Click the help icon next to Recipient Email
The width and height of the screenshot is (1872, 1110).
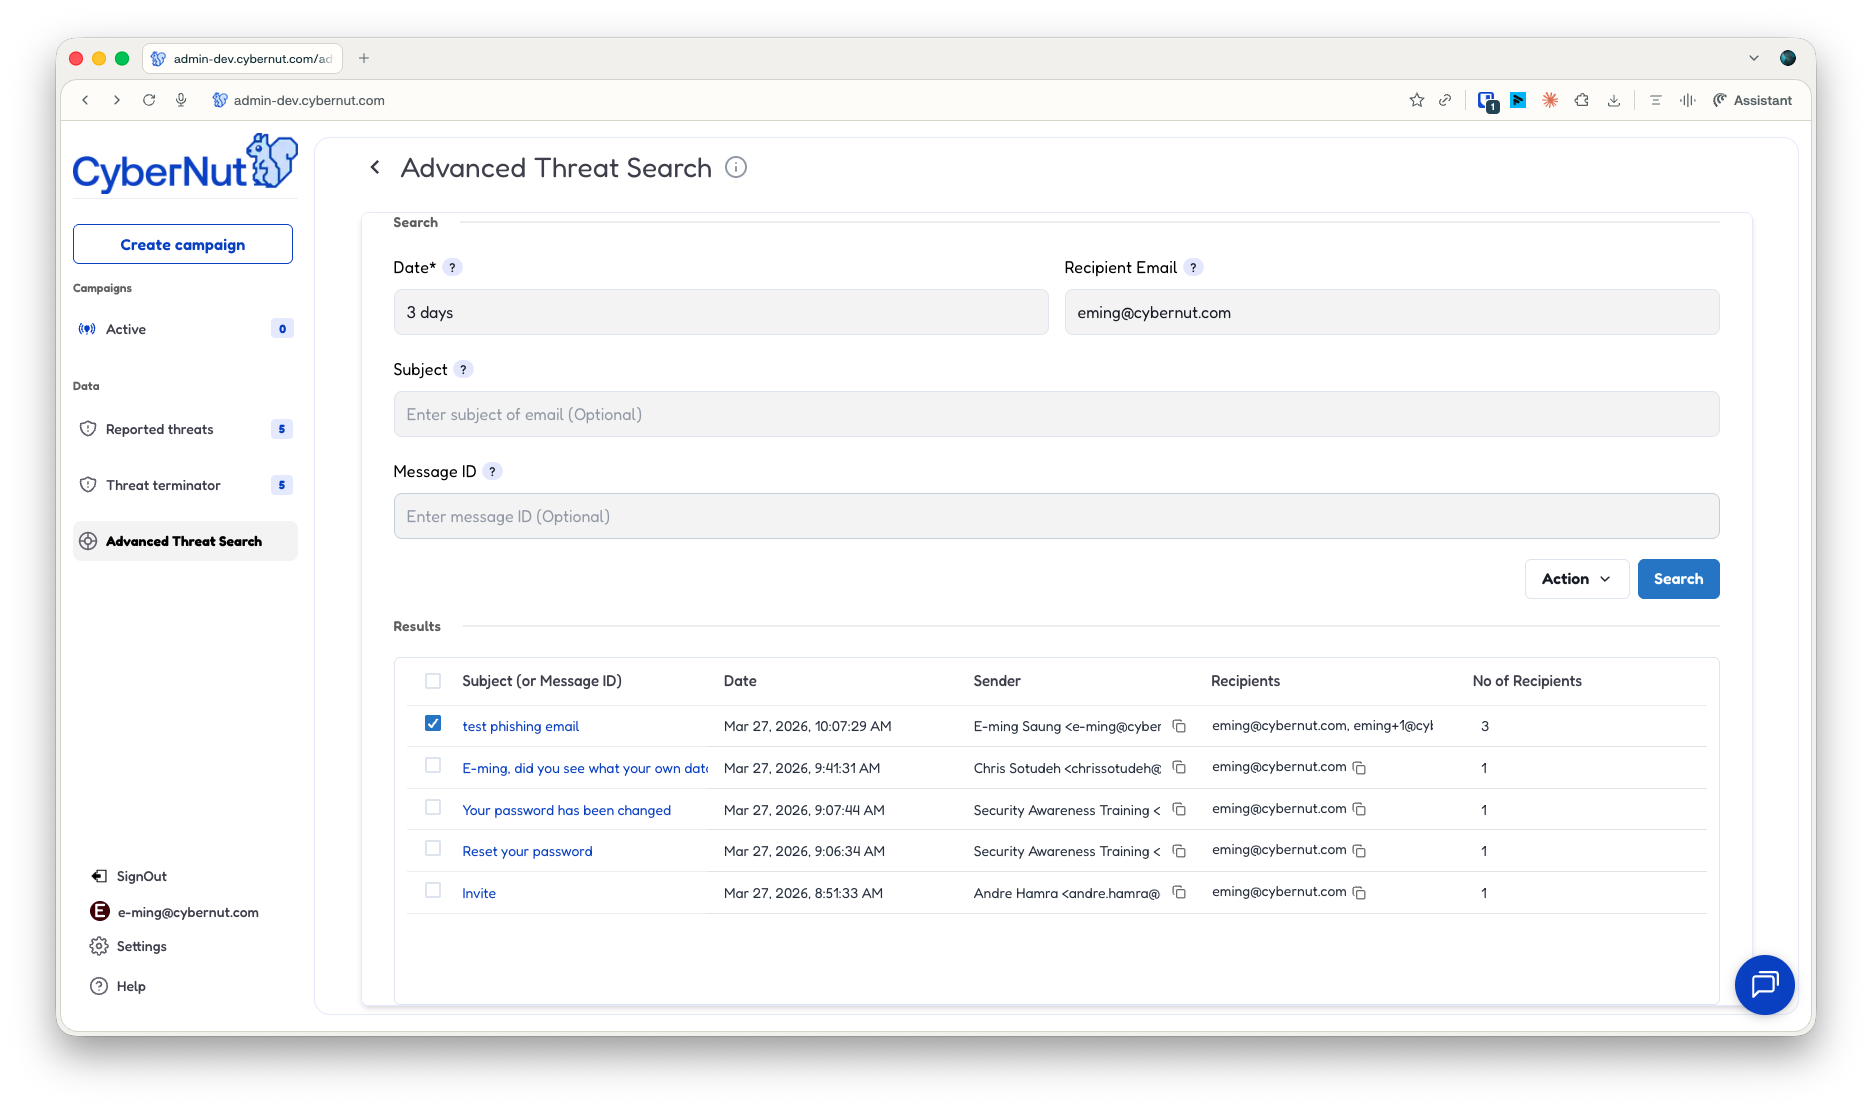[1194, 267]
